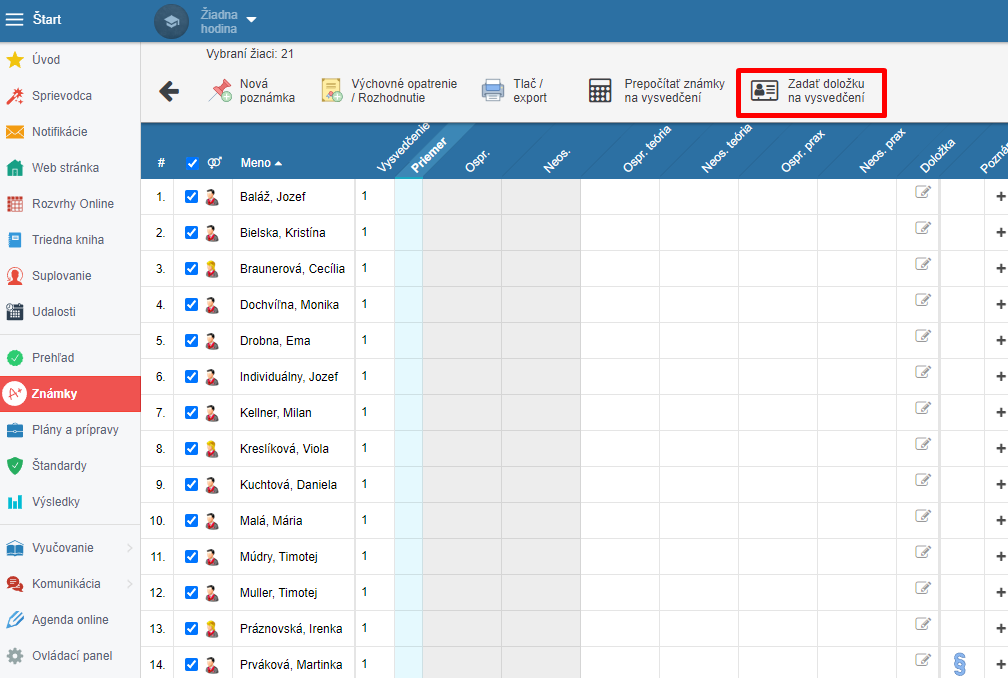Click student icon for Braunerová, Cecília
Screen dimensions: 1008x678
point(212,269)
